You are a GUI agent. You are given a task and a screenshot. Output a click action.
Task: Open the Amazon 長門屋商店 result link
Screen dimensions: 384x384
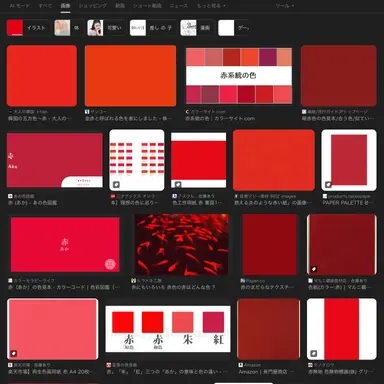(266, 371)
